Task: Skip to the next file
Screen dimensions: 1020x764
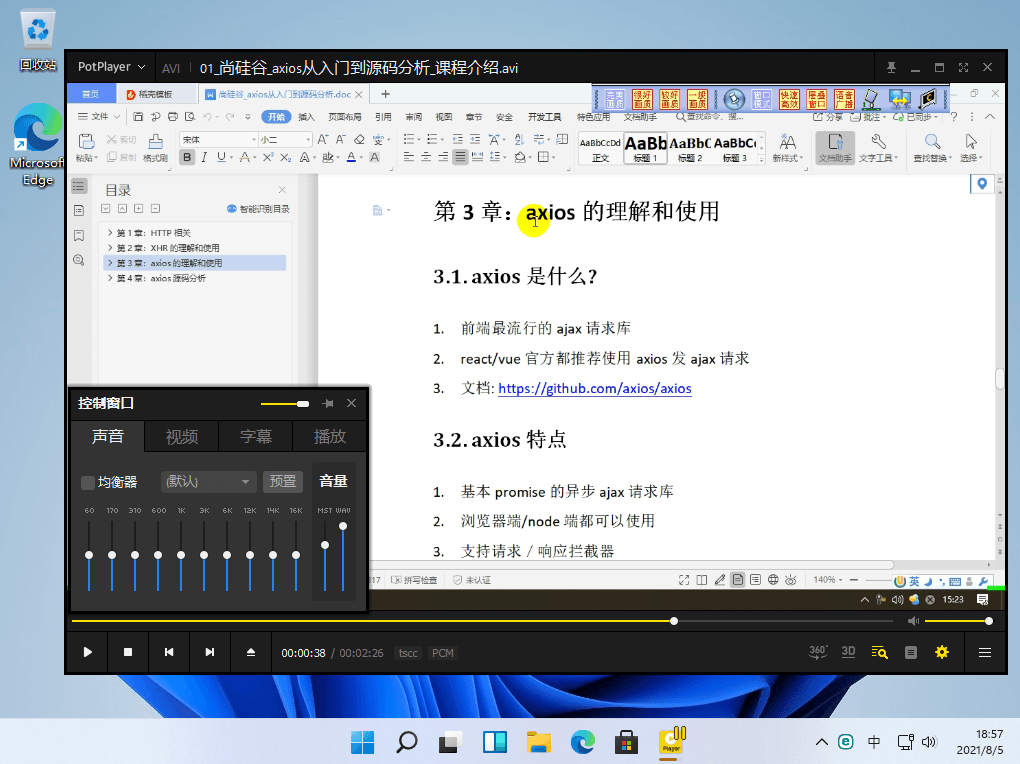Action: click(x=209, y=652)
